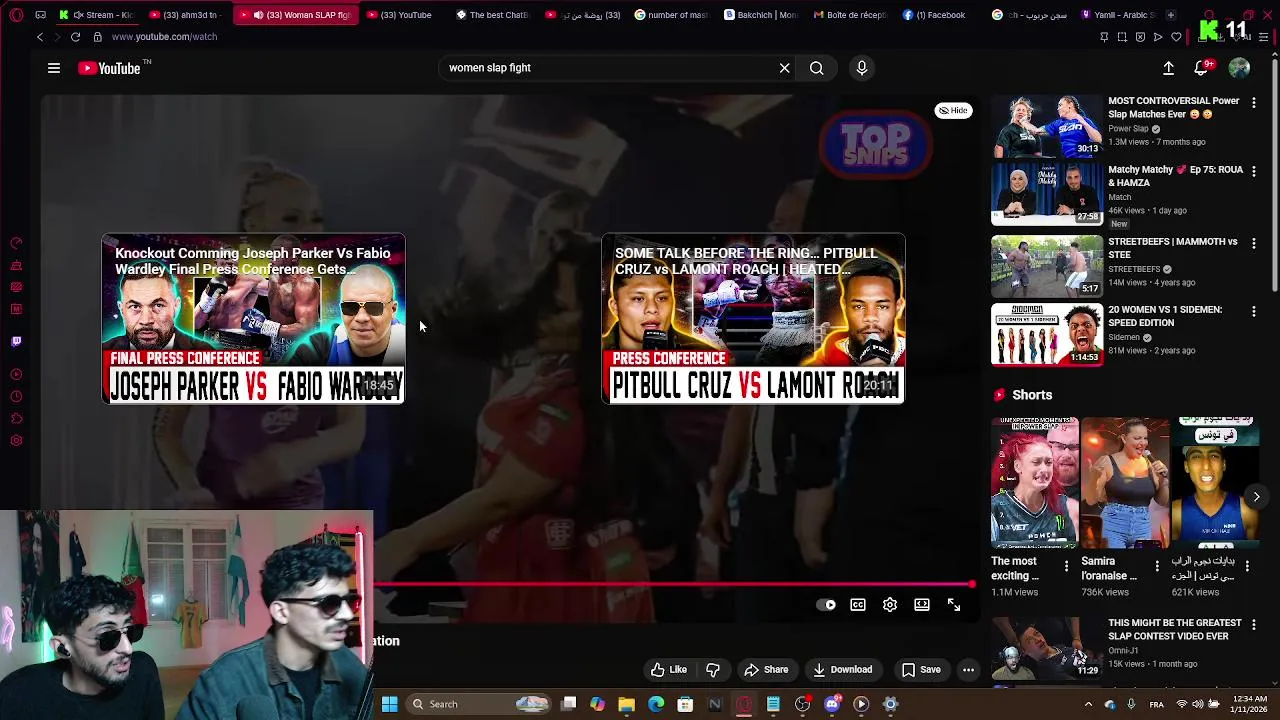Hide the end-screen suggestions with Hide
Viewport: 1280px width, 720px height.
point(953,111)
